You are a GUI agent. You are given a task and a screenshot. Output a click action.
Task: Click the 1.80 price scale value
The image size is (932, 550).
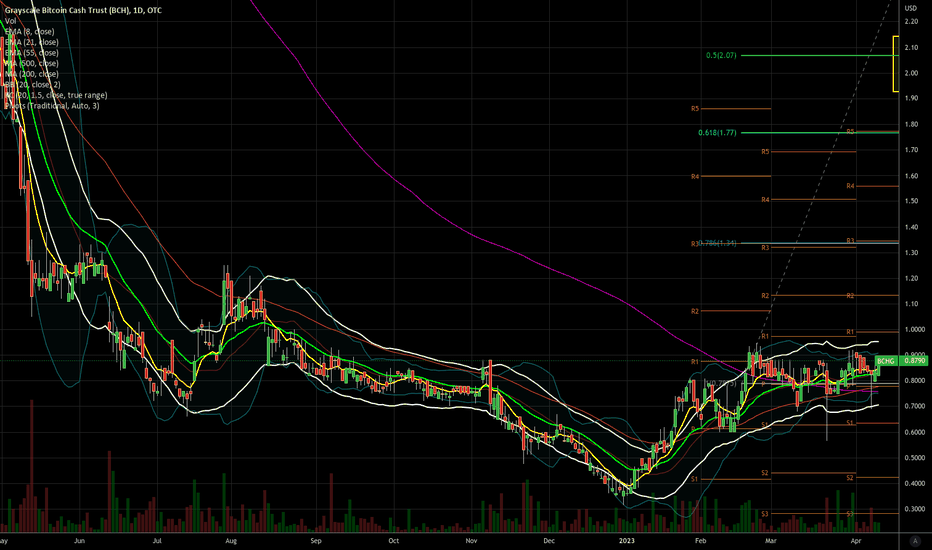(911, 124)
